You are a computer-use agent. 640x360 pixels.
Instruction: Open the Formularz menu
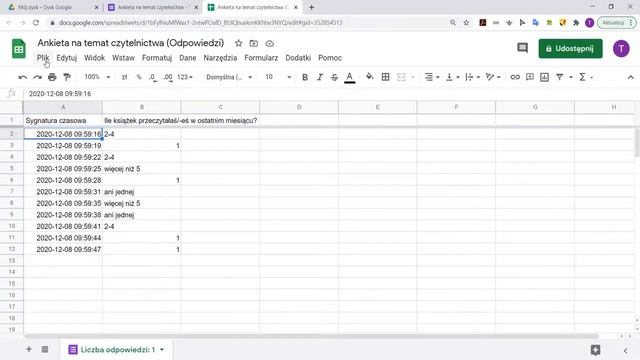261,58
